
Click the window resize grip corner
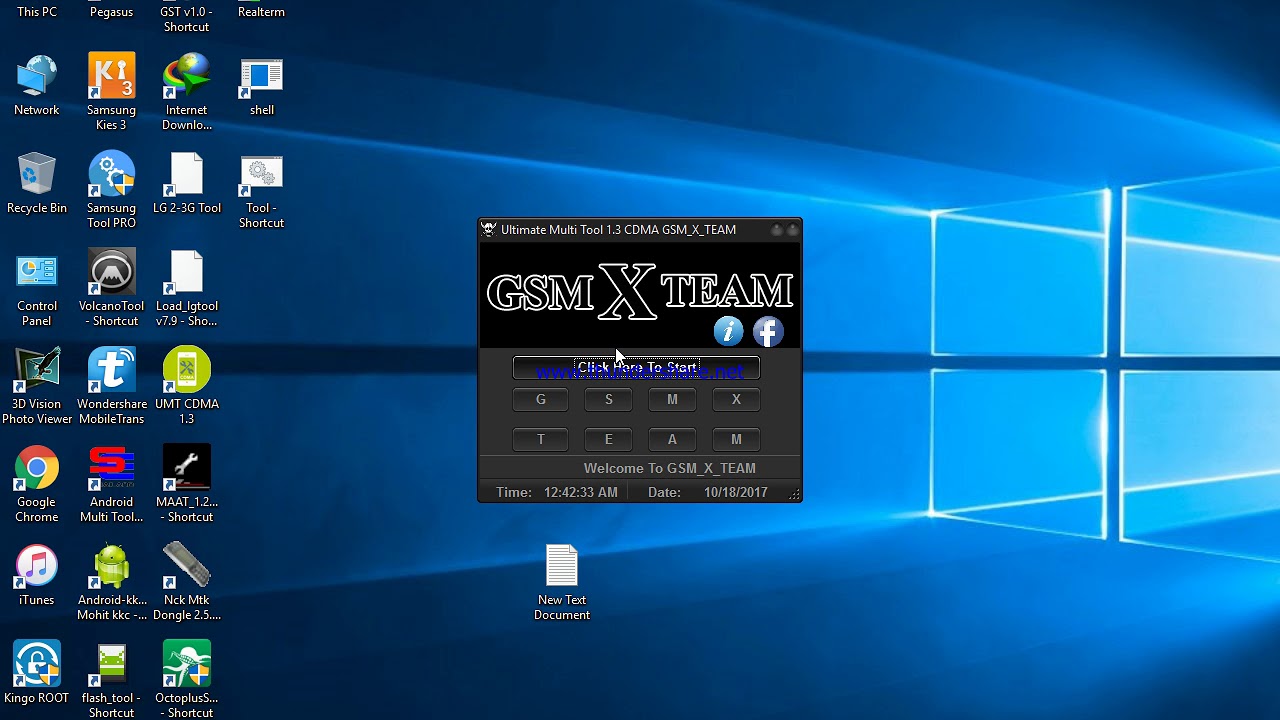(795, 494)
